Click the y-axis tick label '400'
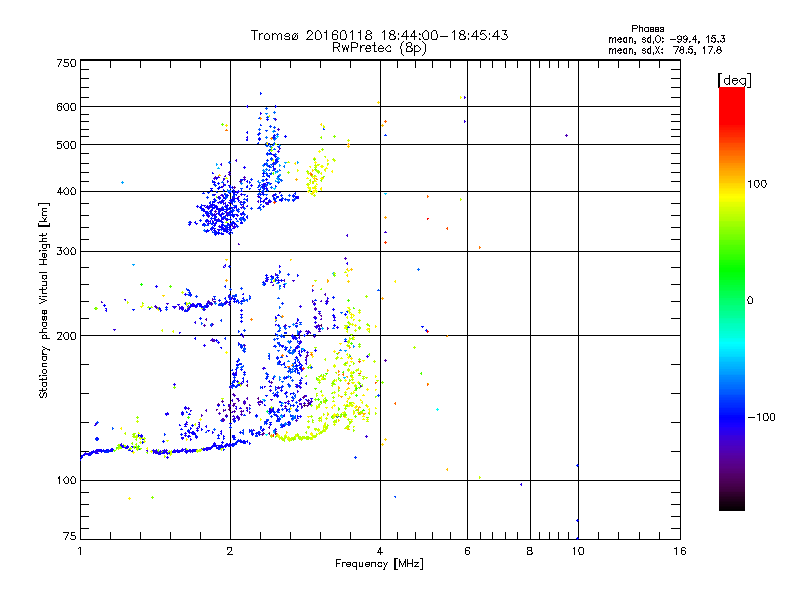This screenshot has width=800, height=600. pyautogui.click(x=66, y=191)
